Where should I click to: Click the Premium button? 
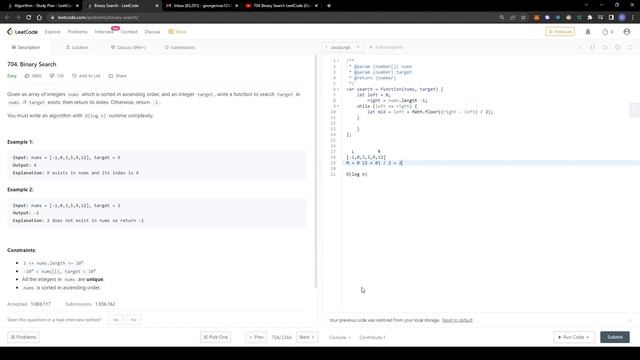point(560,31)
